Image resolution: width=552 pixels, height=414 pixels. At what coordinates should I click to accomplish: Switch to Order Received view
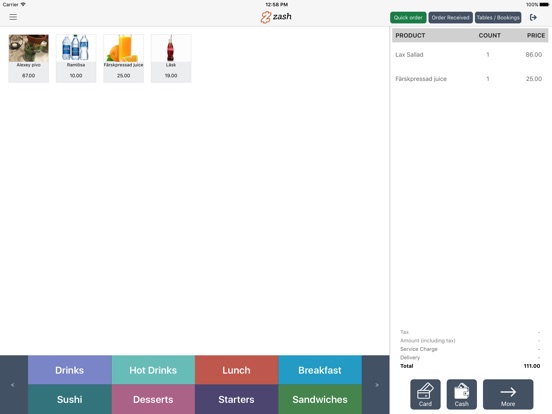pyautogui.click(x=450, y=18)
